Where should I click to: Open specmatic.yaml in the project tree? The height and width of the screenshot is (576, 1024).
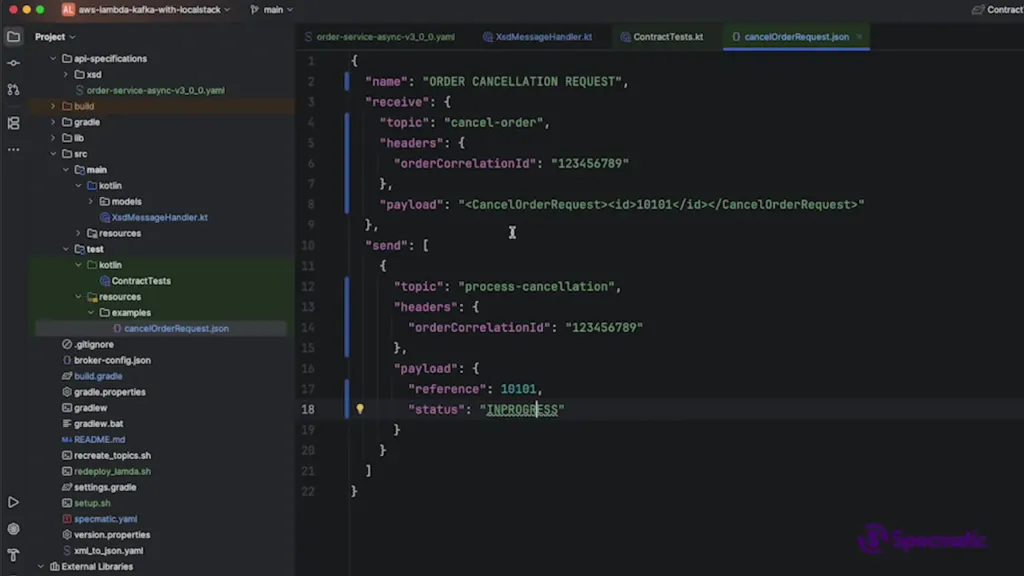pos(106,519)
